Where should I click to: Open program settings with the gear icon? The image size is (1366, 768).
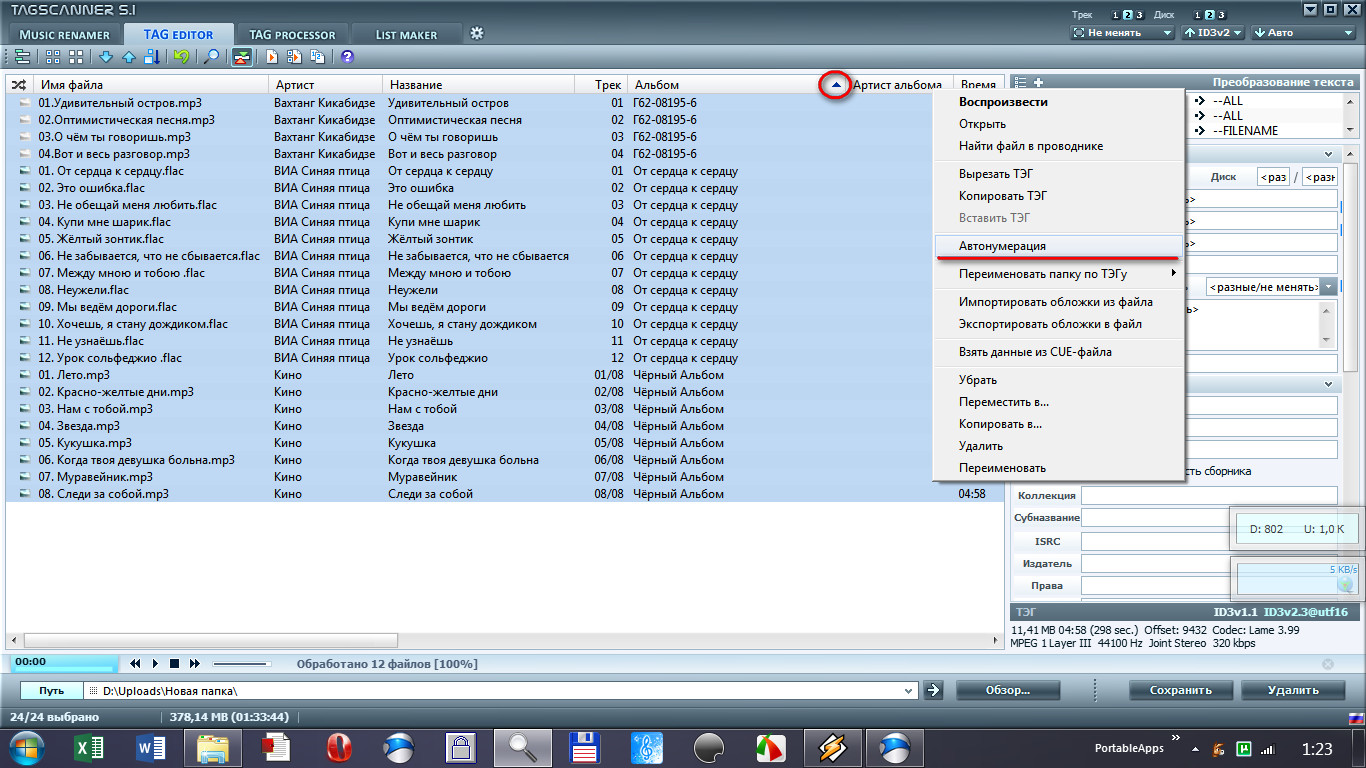tap(477, 33)
